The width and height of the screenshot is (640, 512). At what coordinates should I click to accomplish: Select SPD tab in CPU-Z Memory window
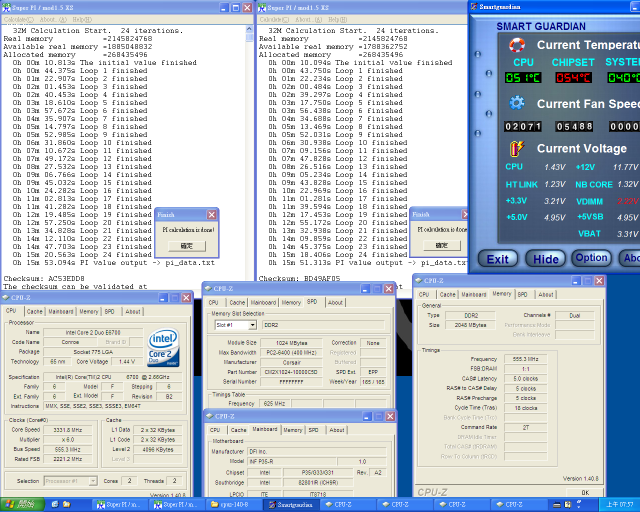[x=522, y=294]
